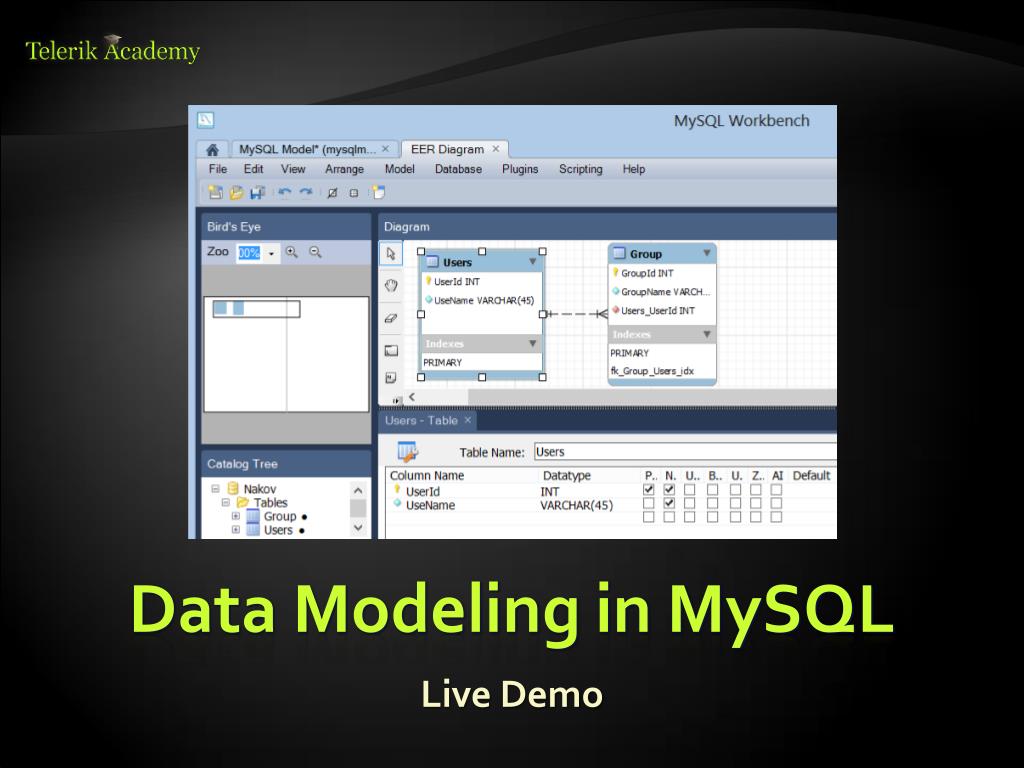The width and height of the screenshot is (1024, 768).
Task: Click the new model toolbar icon
Action: pos(216,192)
